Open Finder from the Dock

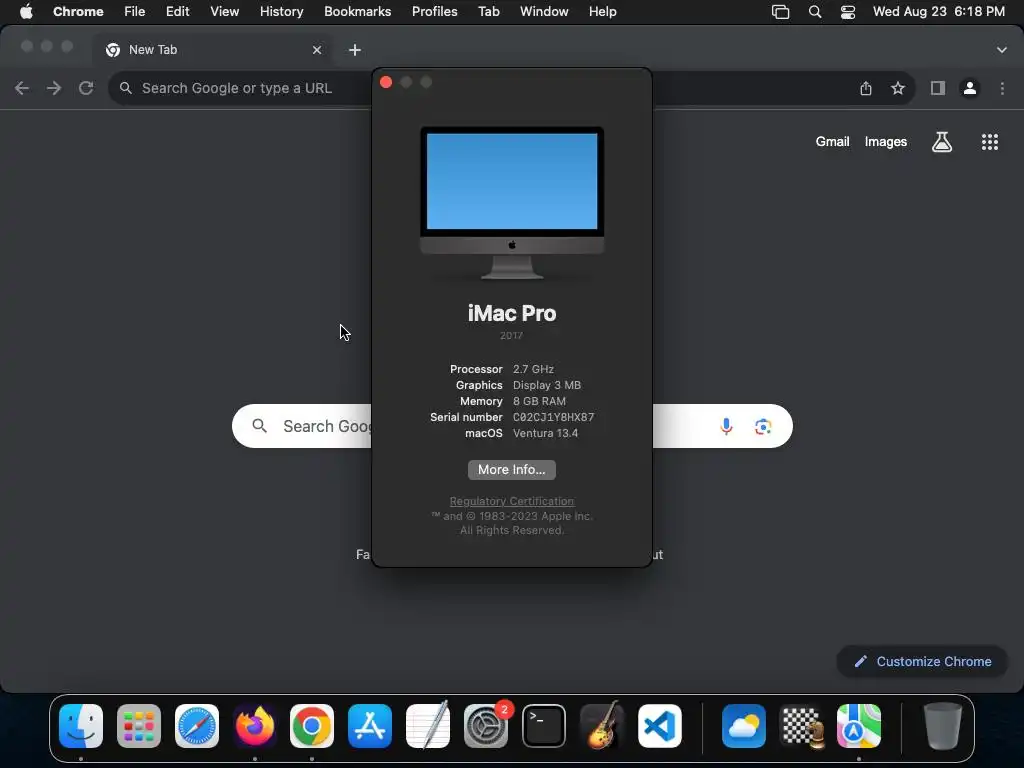(81, 726)
